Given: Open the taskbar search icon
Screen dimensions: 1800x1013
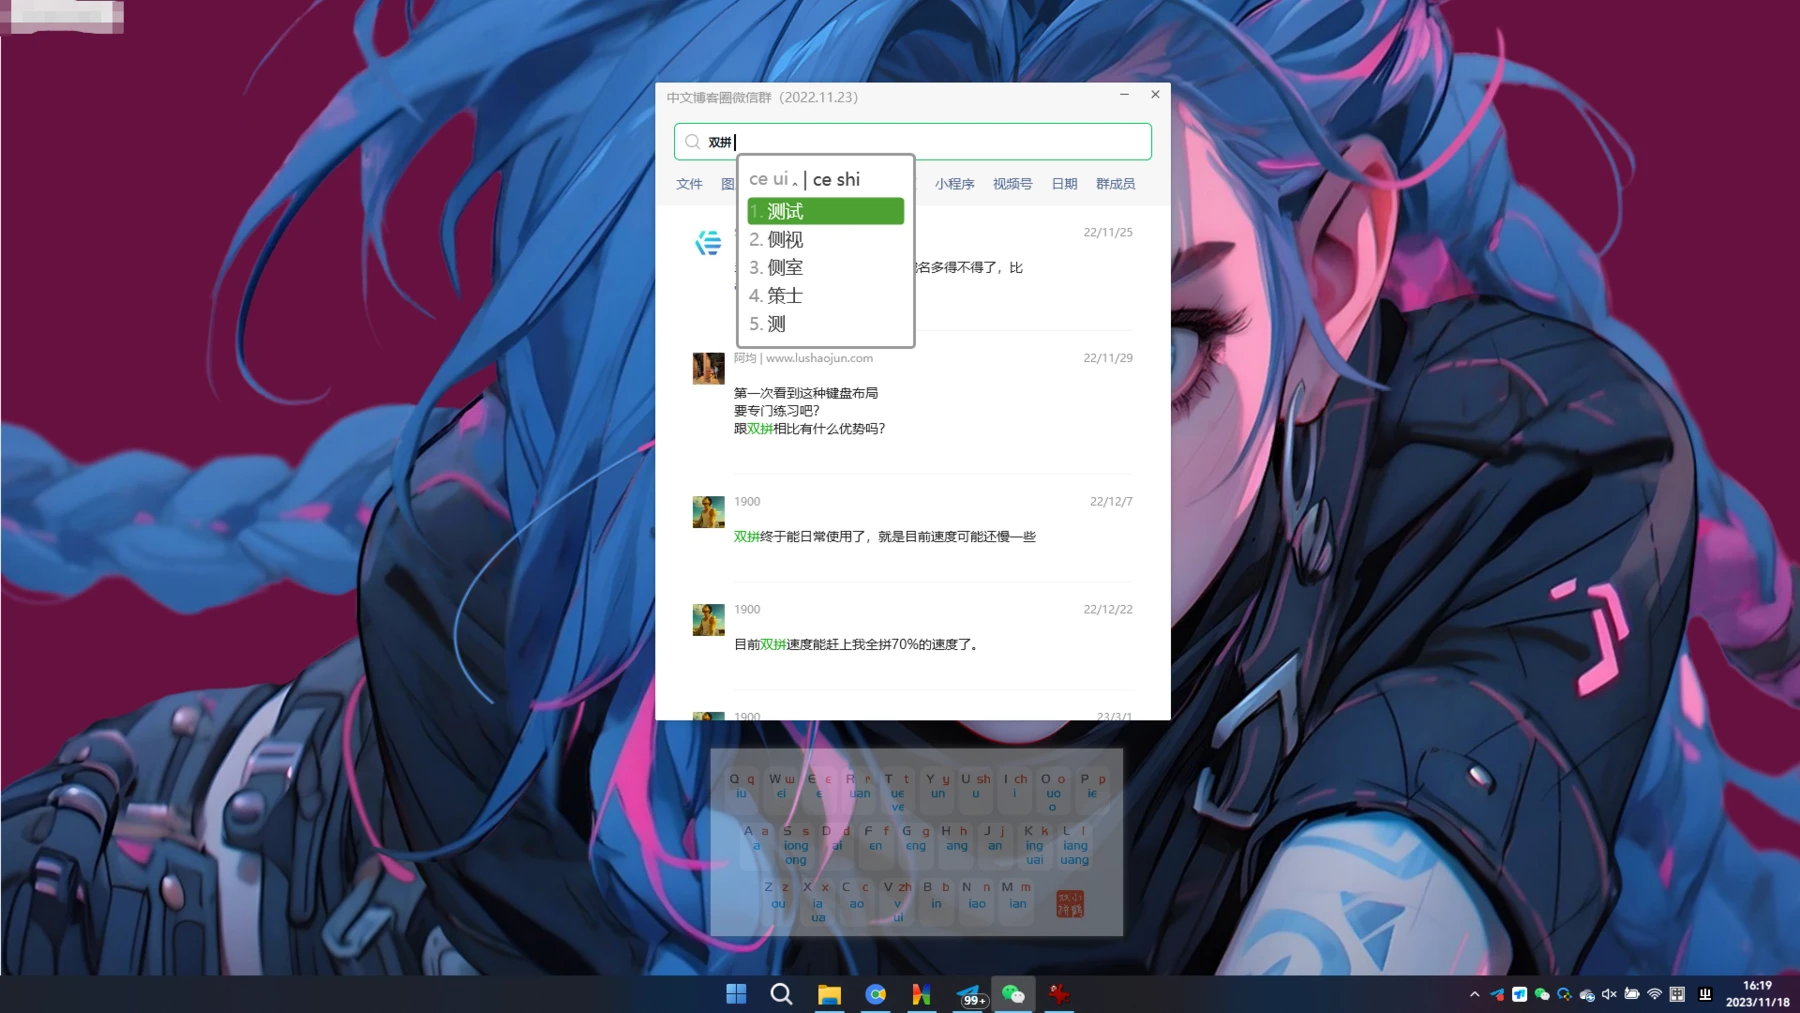Looking at the screenshot, I should (781, 994).
